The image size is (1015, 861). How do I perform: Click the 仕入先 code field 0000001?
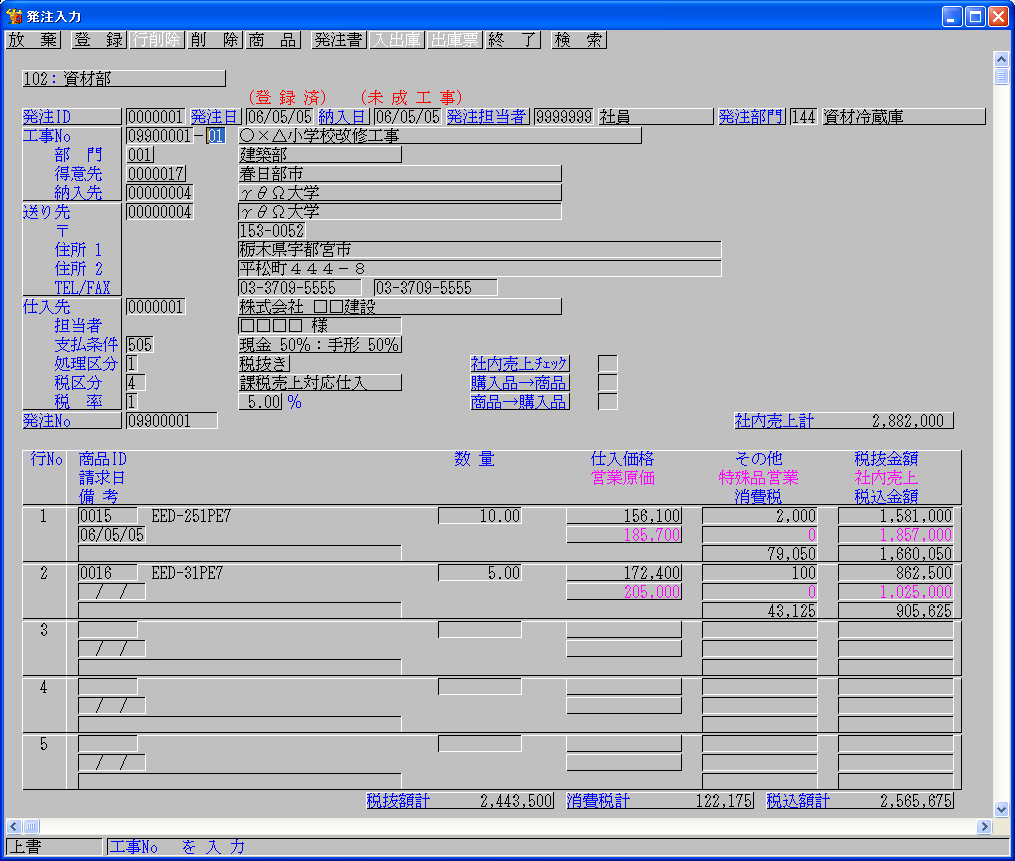156,307
